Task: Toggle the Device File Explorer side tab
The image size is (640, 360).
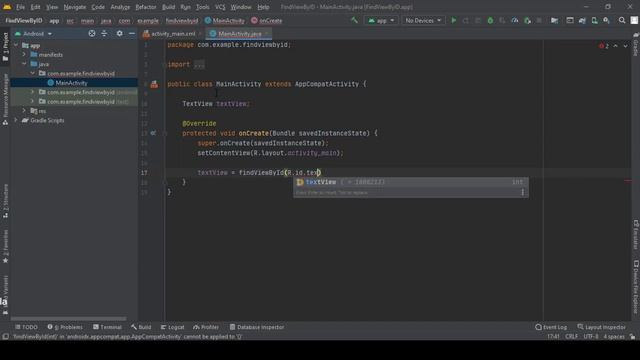Action: 636,288
